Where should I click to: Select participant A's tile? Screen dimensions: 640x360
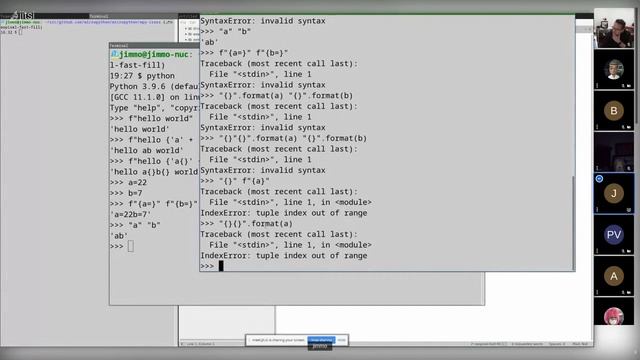click(x=614, y=276)
